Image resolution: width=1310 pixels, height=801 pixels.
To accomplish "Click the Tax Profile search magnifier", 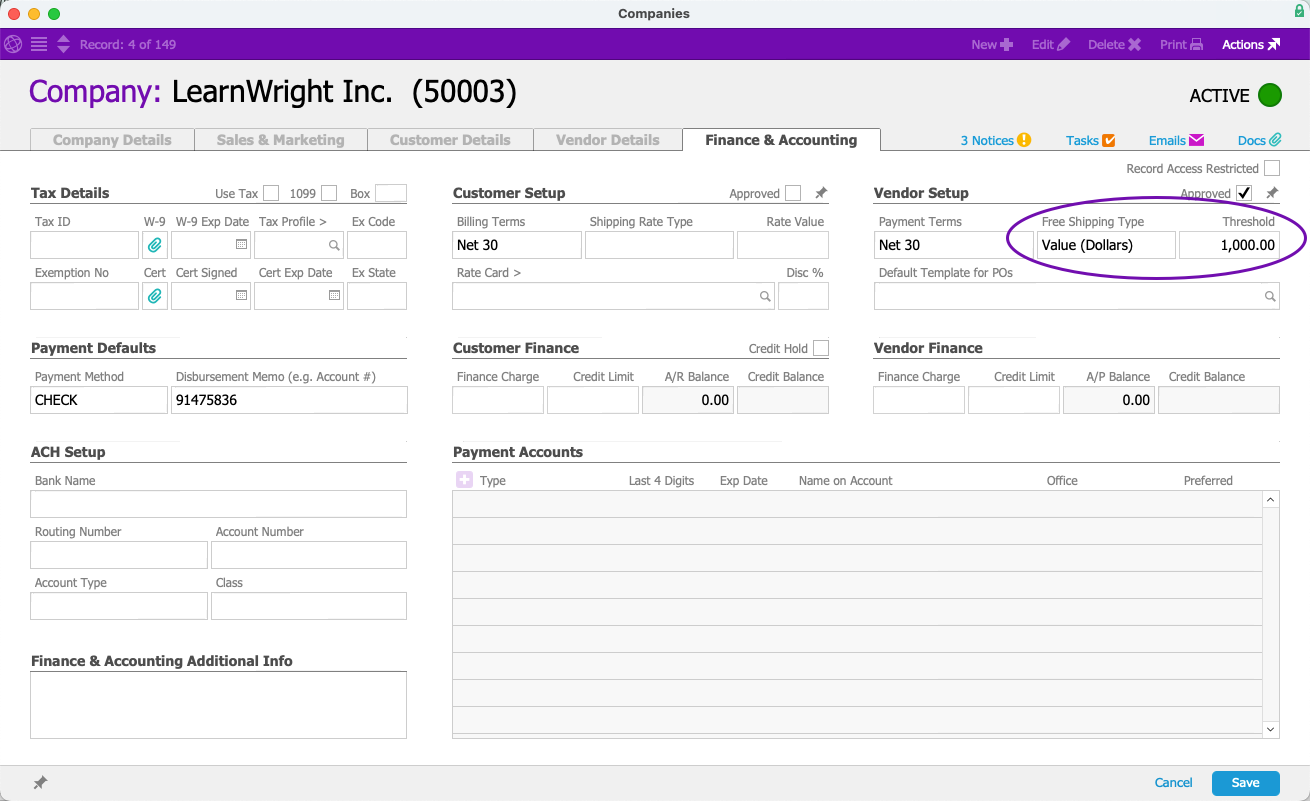I will [x=334, y=245].
